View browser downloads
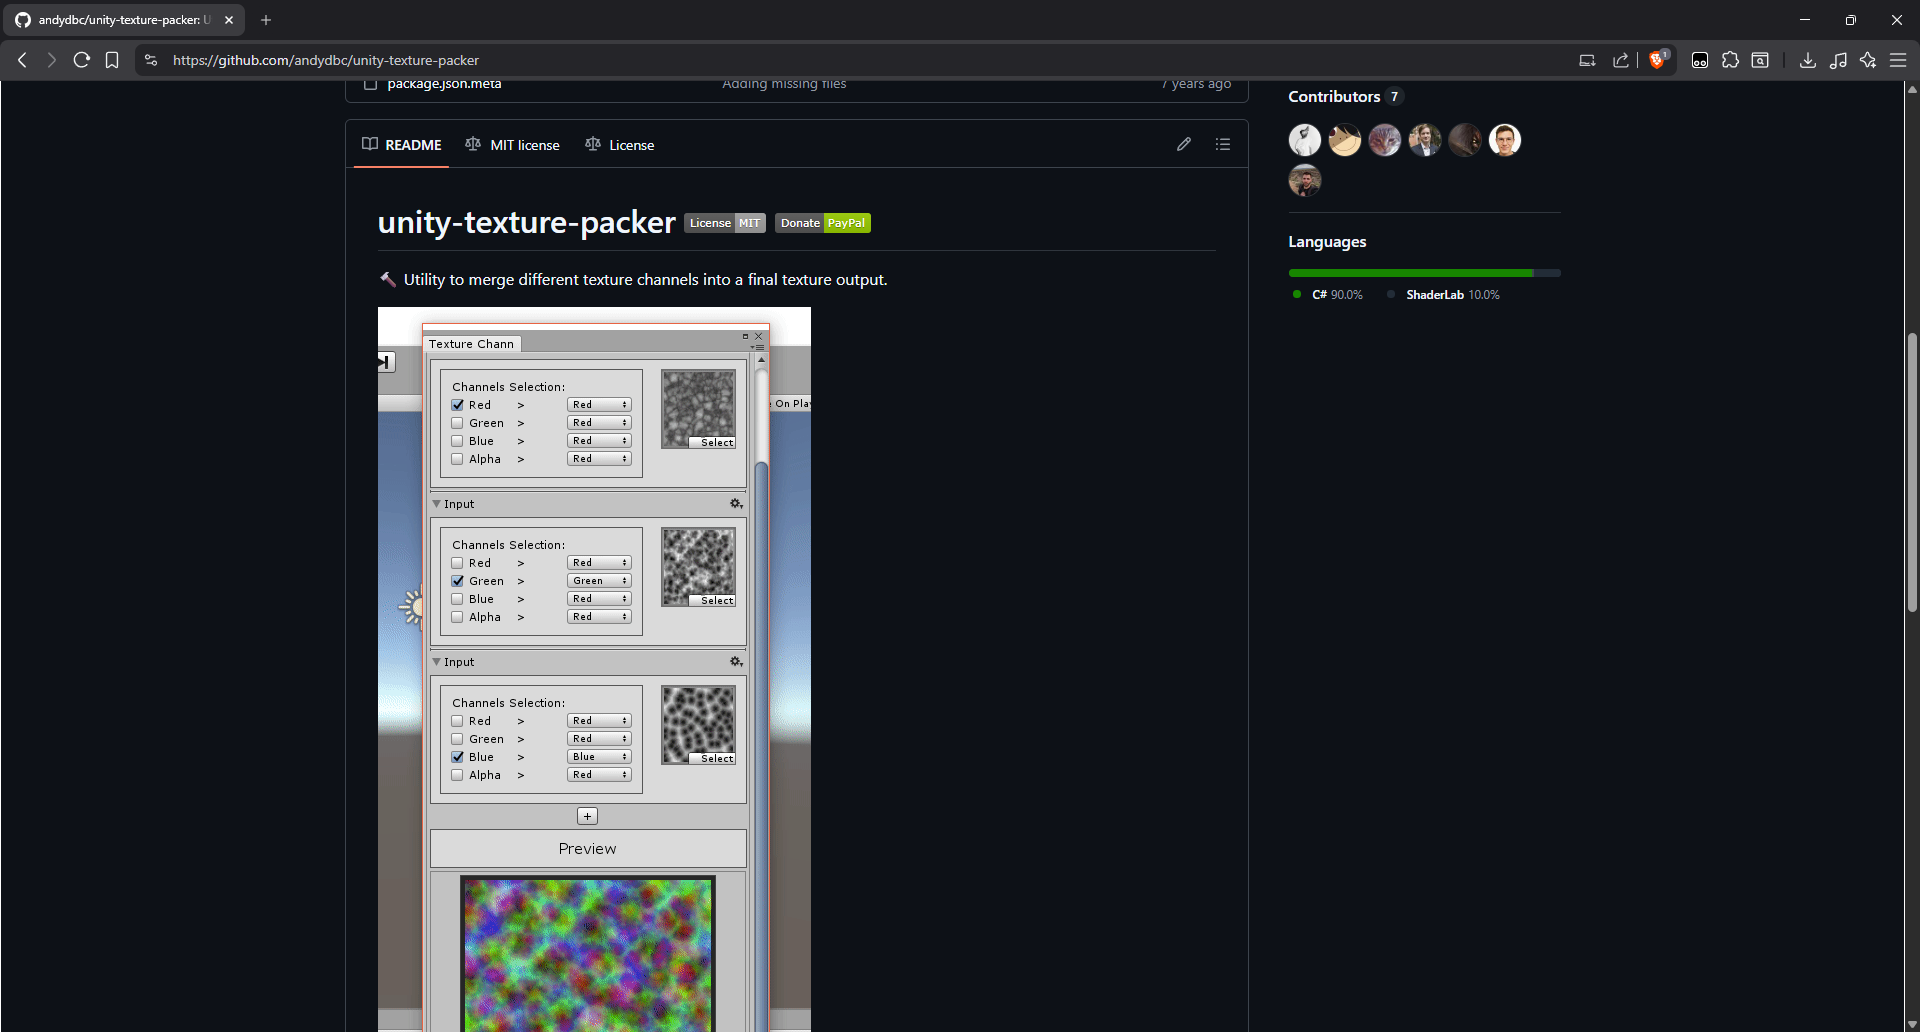Image resolution: width=1920 pixels, height=1032 pixels. tap(1808, 60)
